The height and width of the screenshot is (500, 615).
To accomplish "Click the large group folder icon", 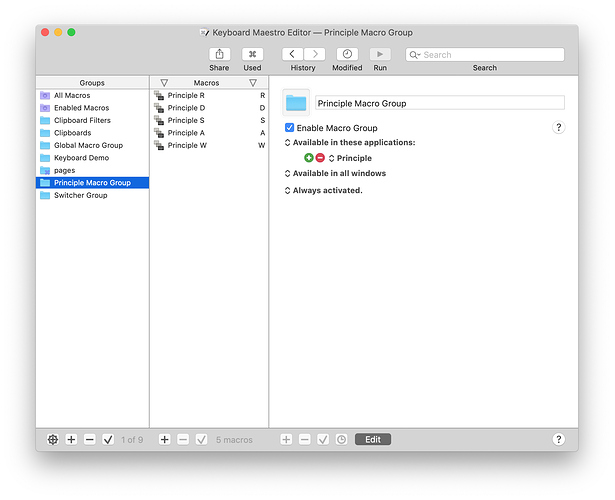I will coord(296,103).
